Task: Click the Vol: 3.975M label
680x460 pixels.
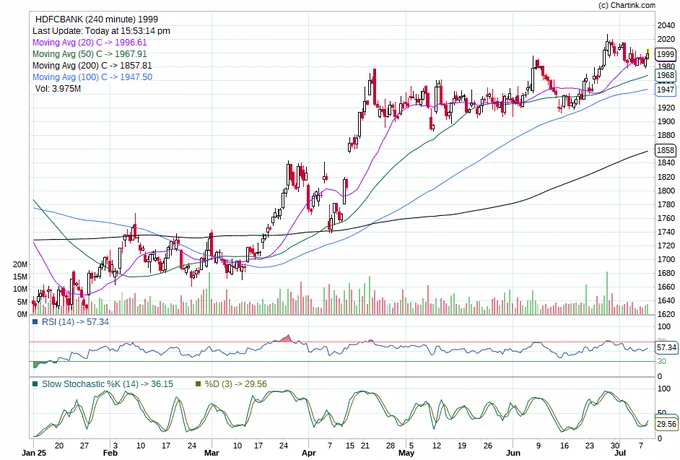Action: [58, 88]
